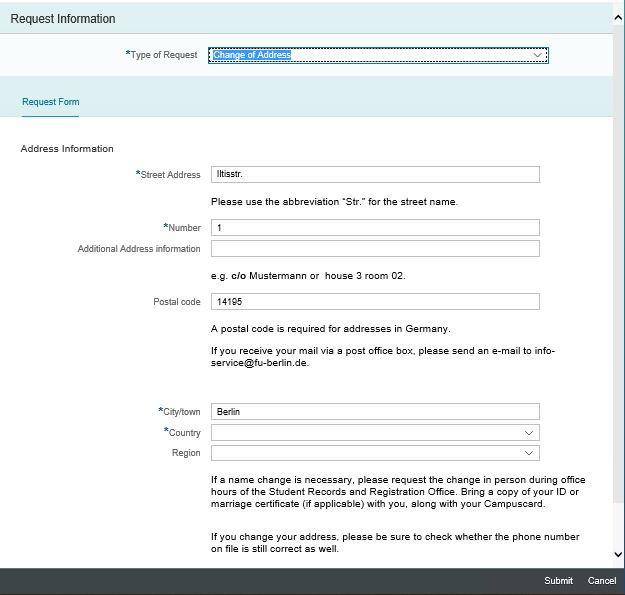Expand the Type of Request dropdown arrow
Screen dimensions: 625x595
537,55
